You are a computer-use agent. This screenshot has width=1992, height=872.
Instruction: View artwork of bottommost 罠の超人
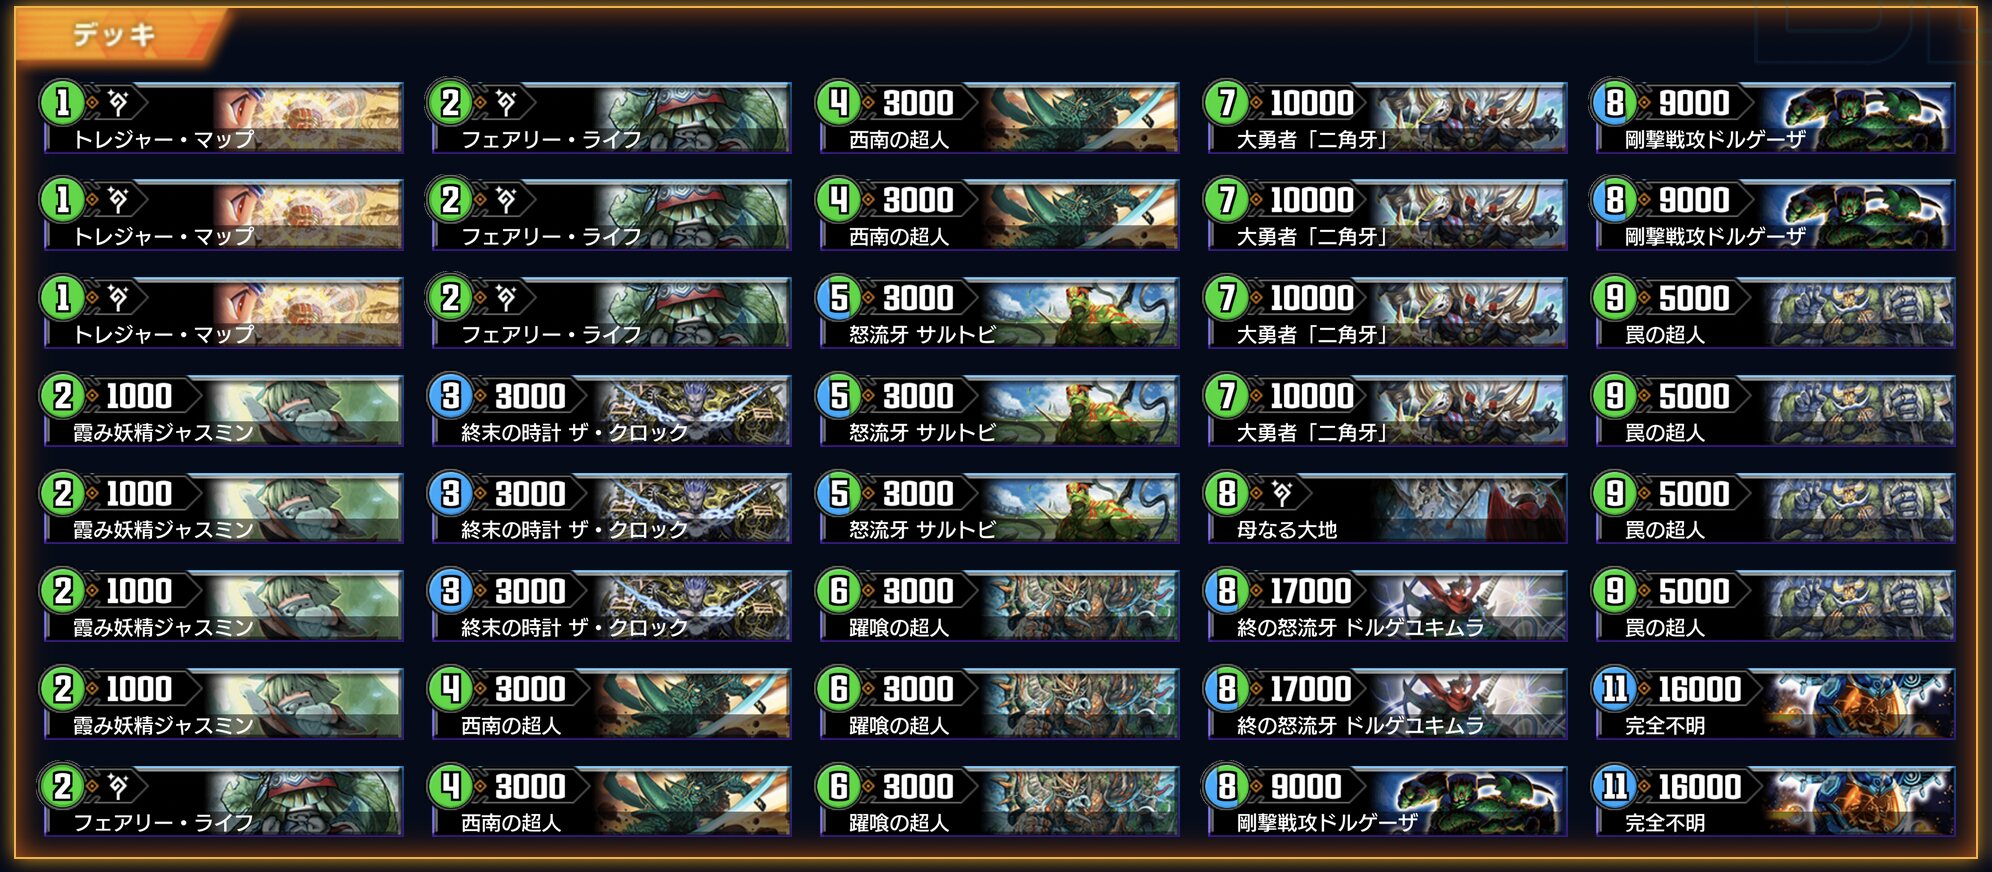pos(1857,605)
